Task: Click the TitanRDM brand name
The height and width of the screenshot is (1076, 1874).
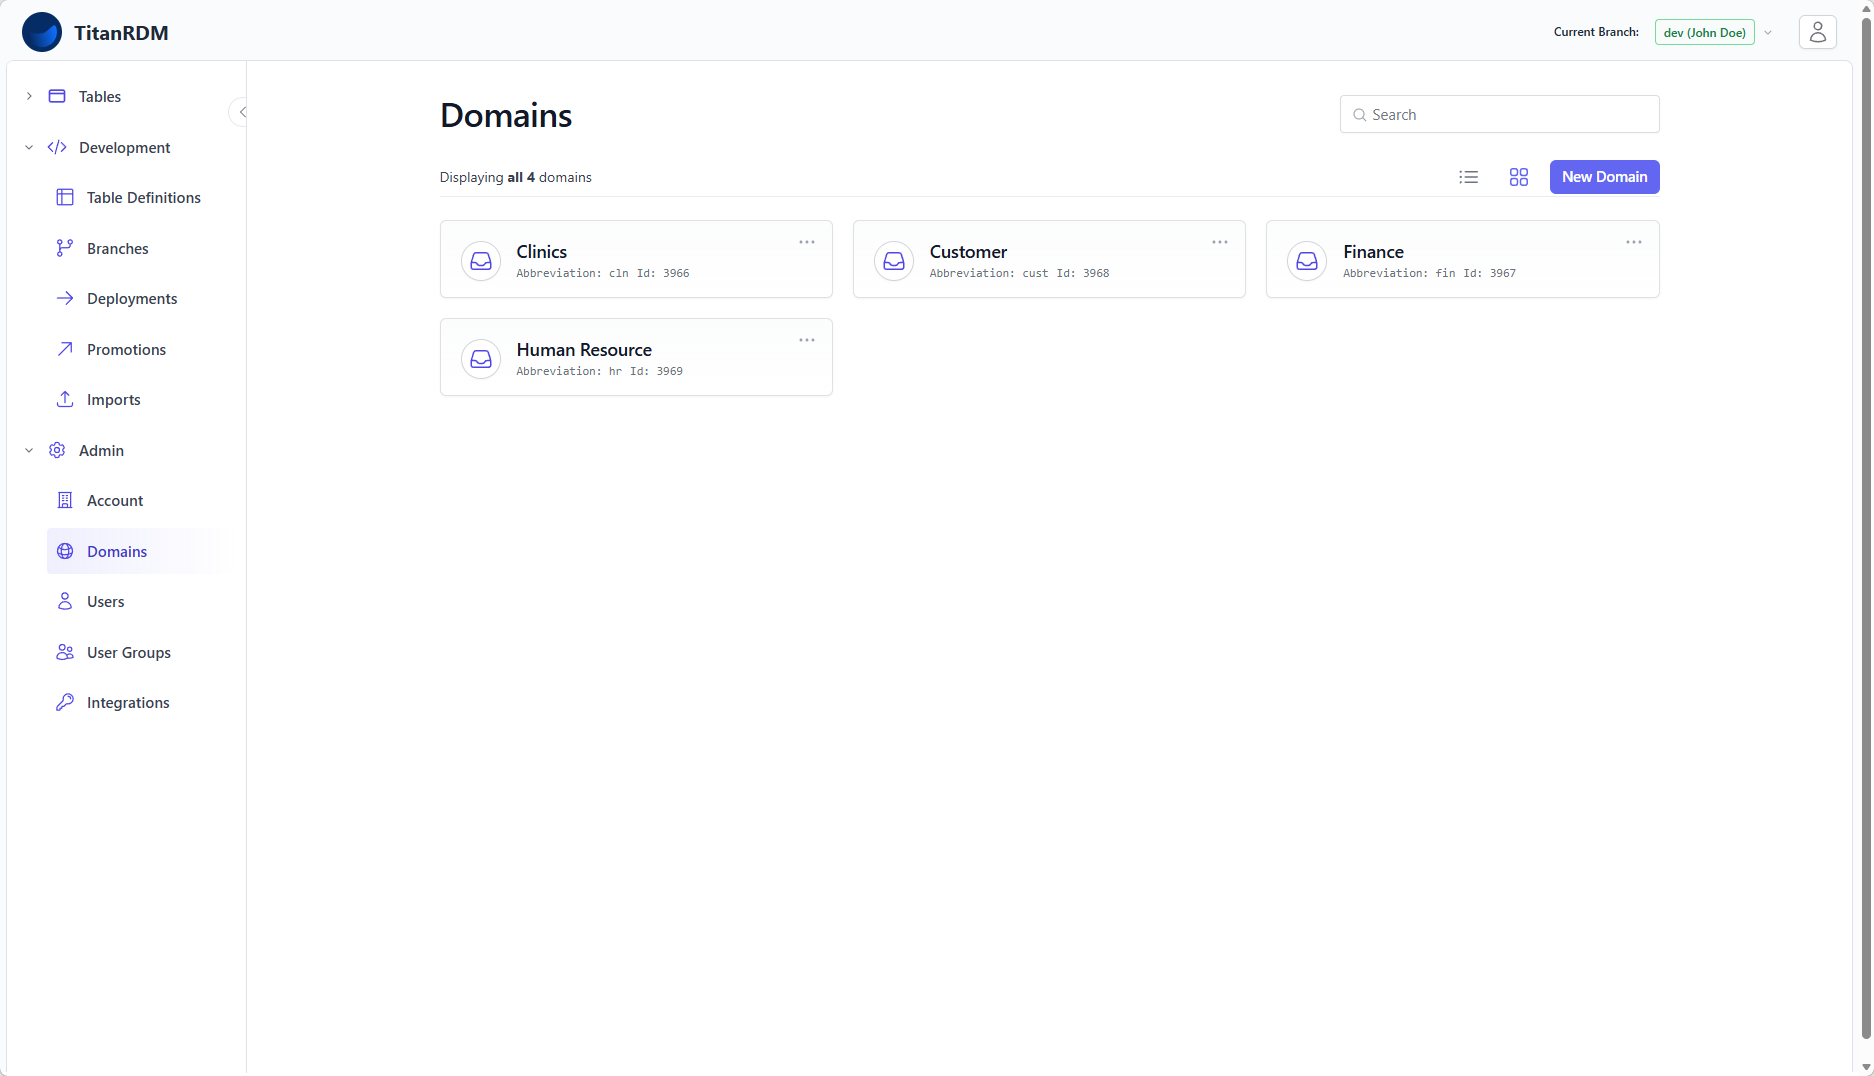Action: click(121, 32)
